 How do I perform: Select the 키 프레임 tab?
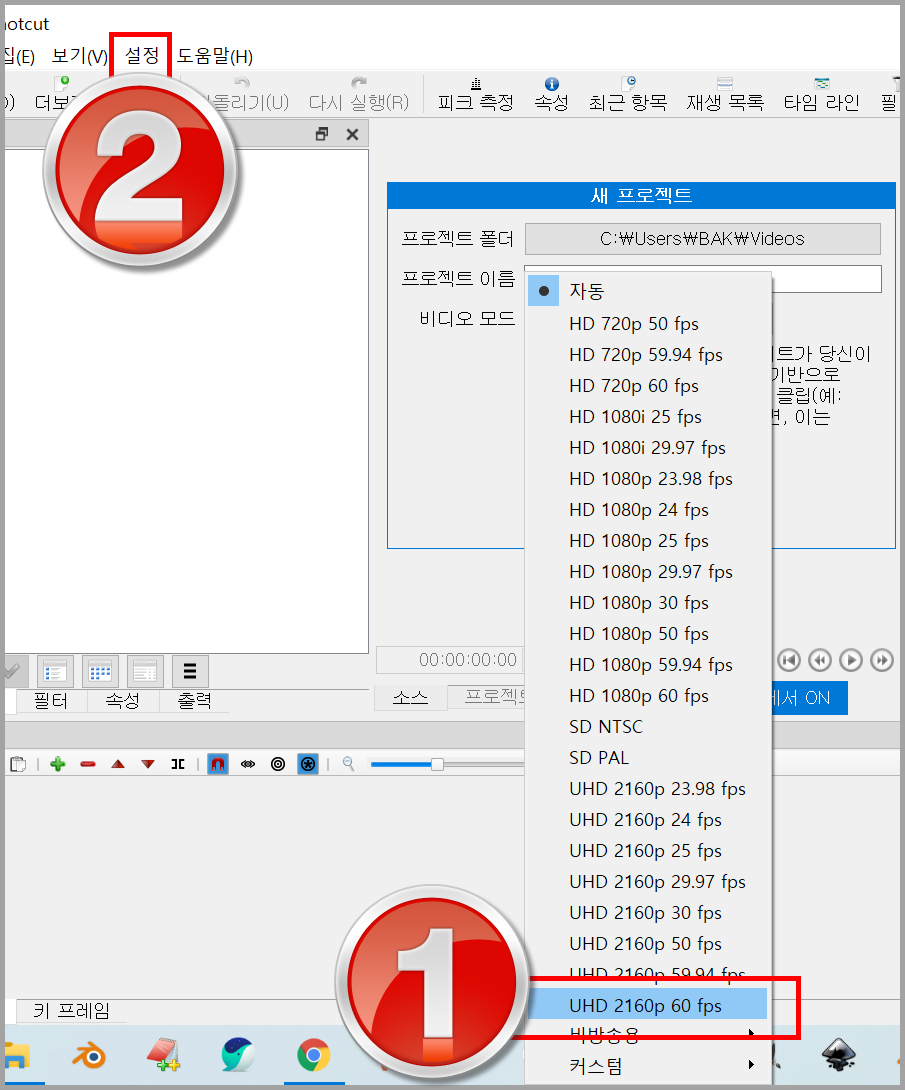click(71, 1011)
